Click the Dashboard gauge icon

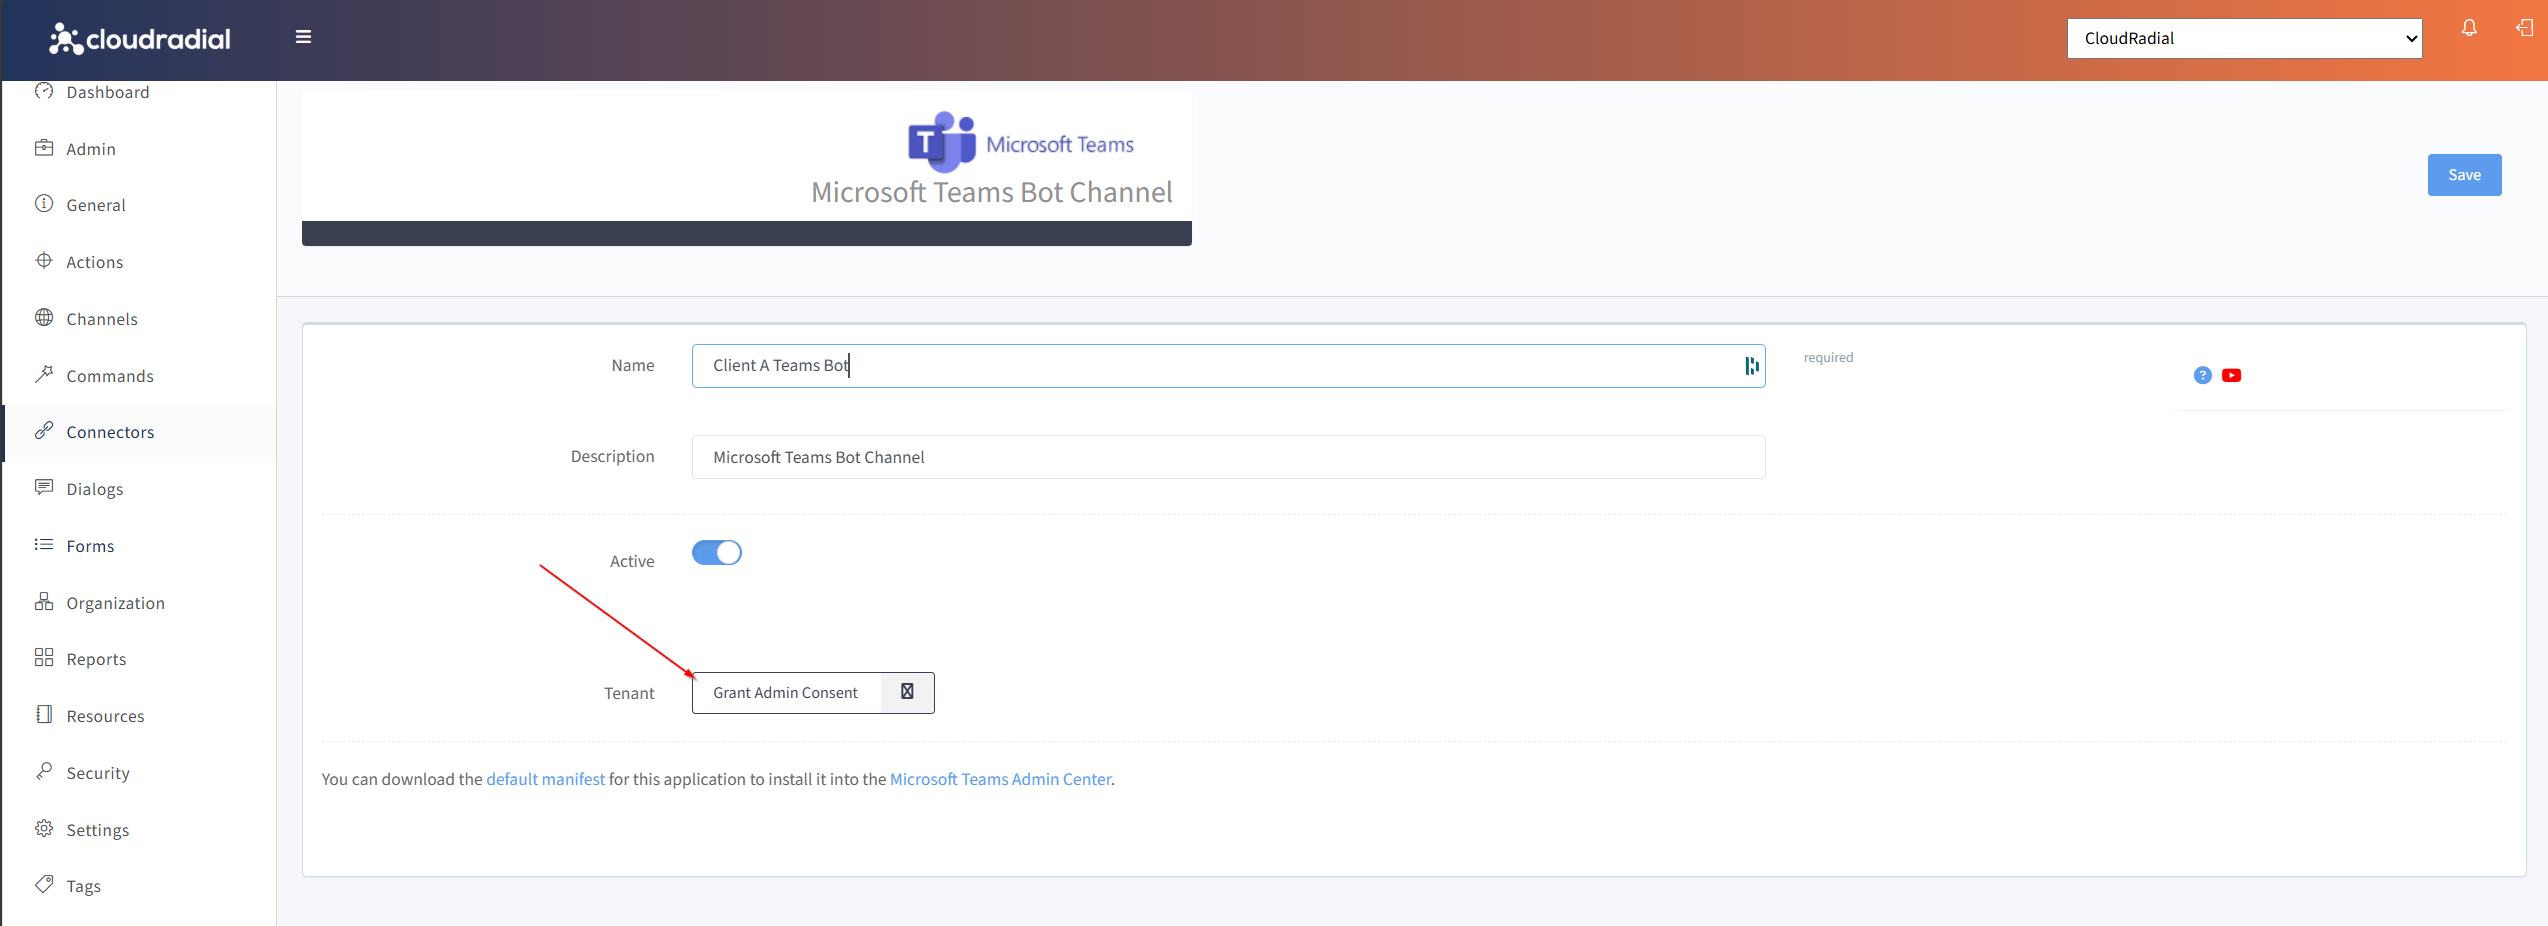[44, 91]
